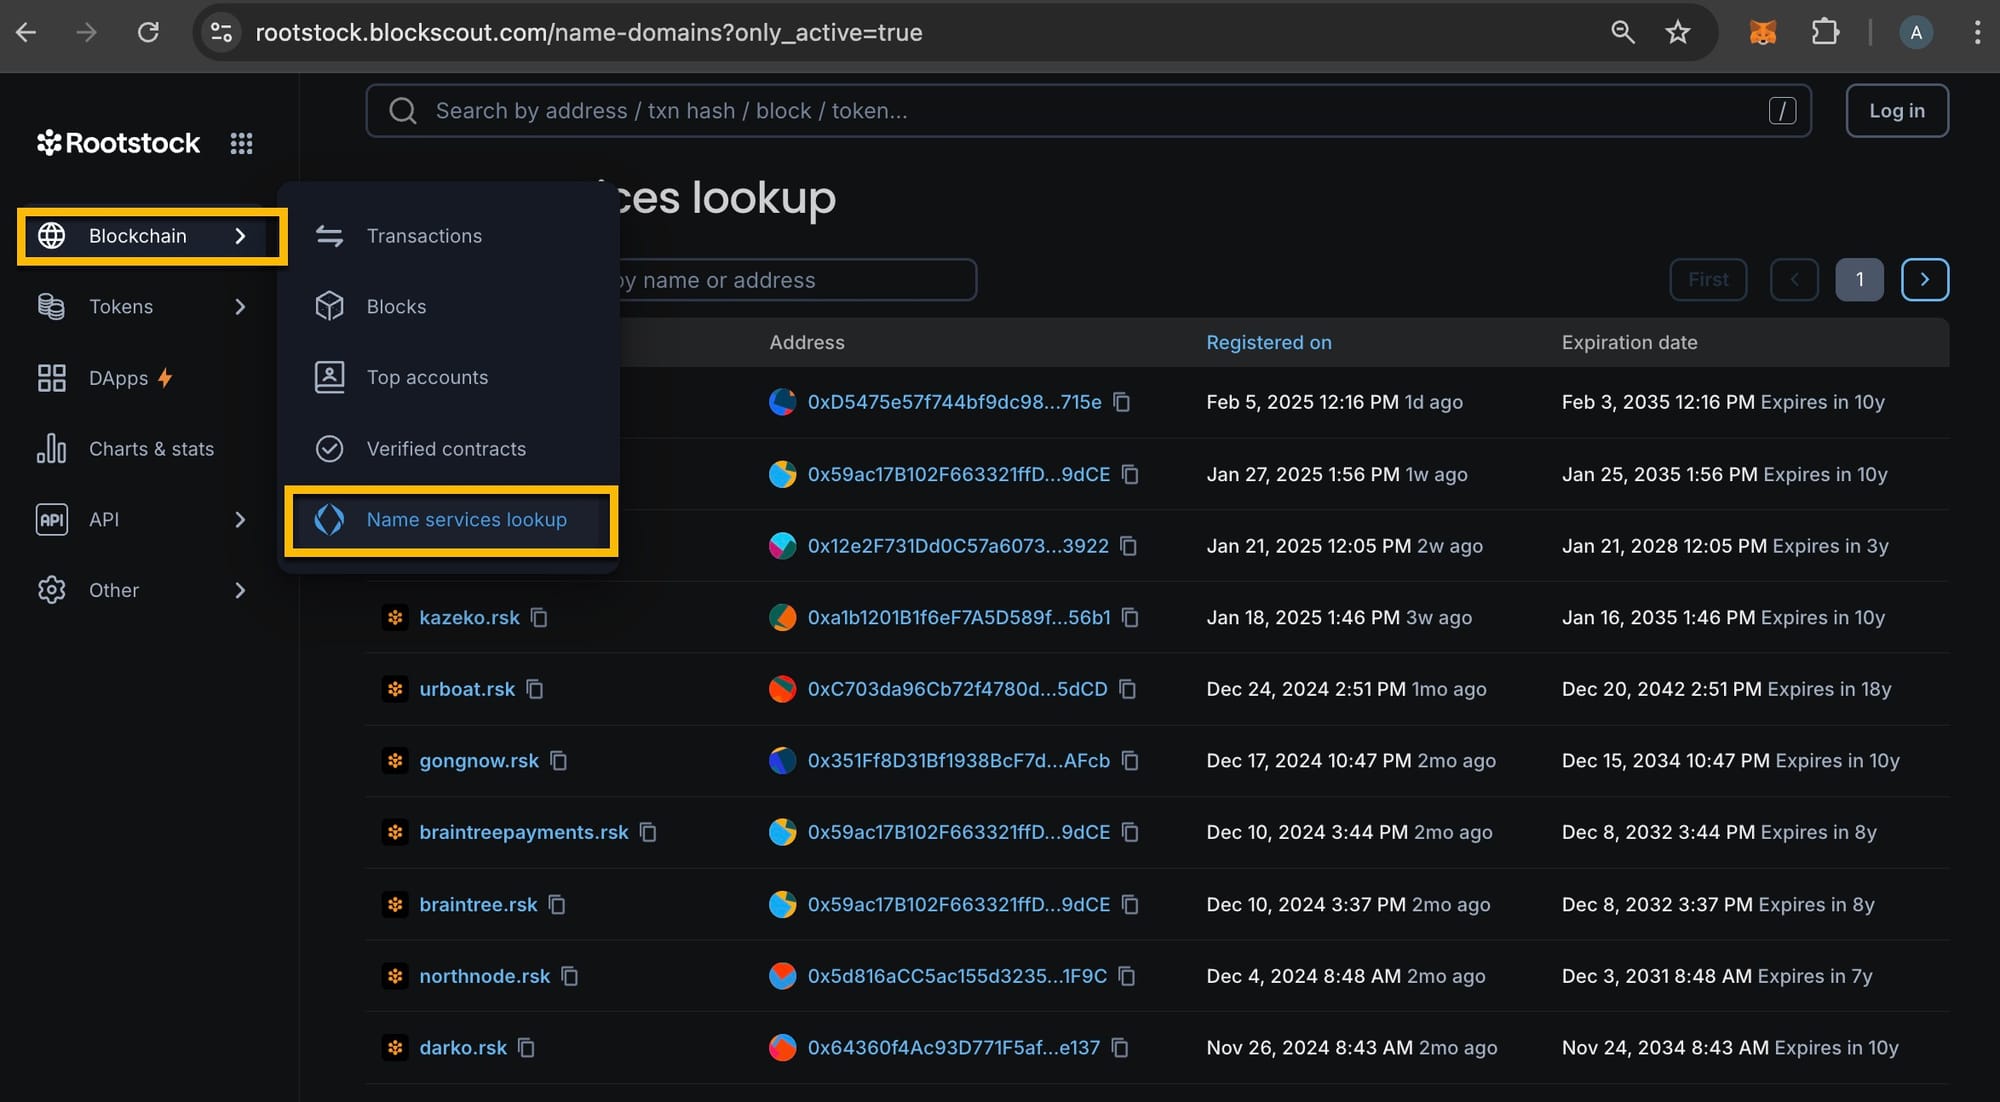Click the Rootstock apps grid icon

pos(241,143)
